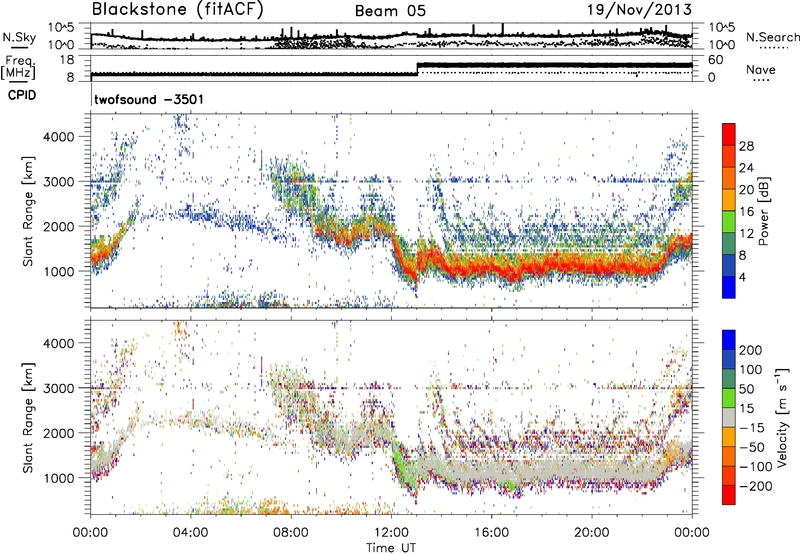Click the '3000' tick of the velocity panel
800x554 pixels.
coord(58,388)
